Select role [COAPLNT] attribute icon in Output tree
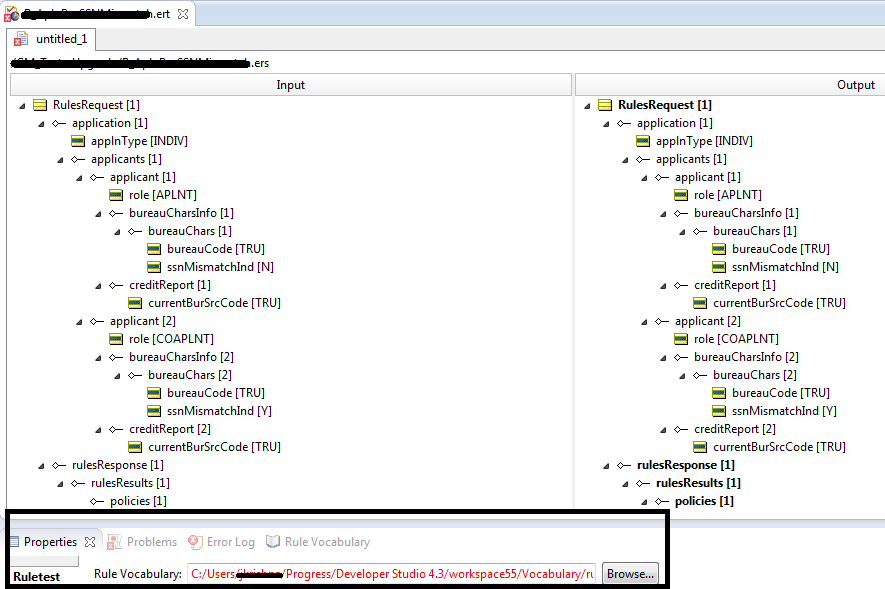This screenshot has height=589, width=885. 681,339
